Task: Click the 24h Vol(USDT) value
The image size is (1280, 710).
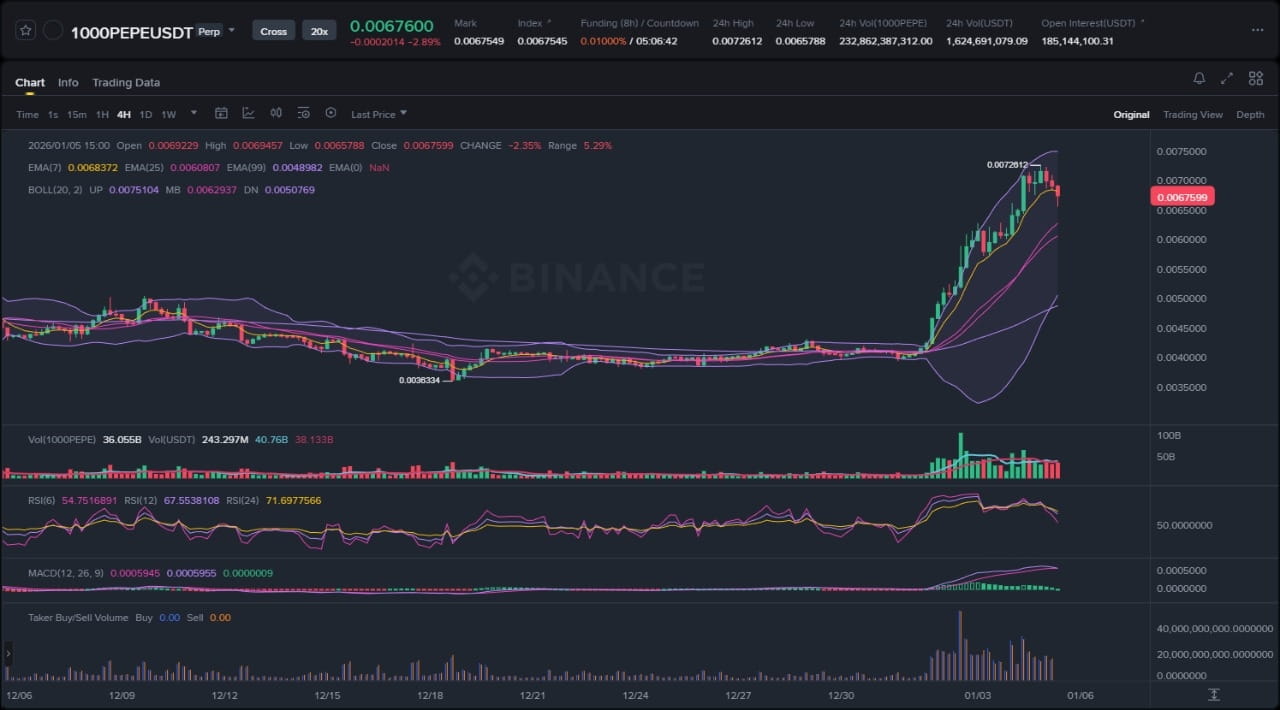Action: (x=987, y=41)
